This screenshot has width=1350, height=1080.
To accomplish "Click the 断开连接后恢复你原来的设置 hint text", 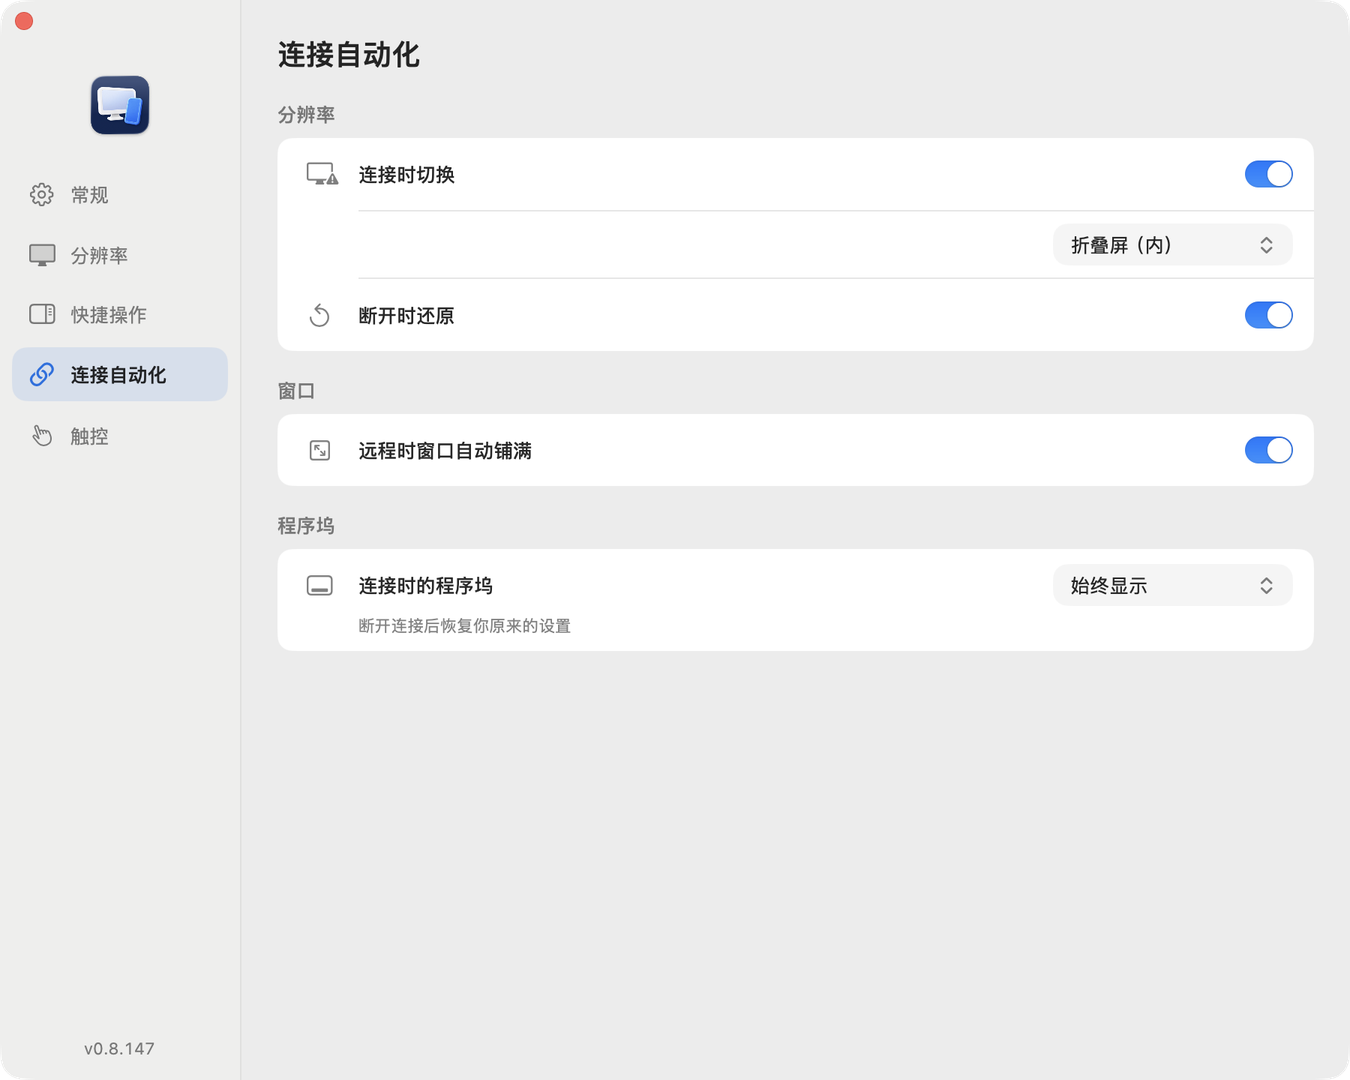I will [x=465, y=626].
